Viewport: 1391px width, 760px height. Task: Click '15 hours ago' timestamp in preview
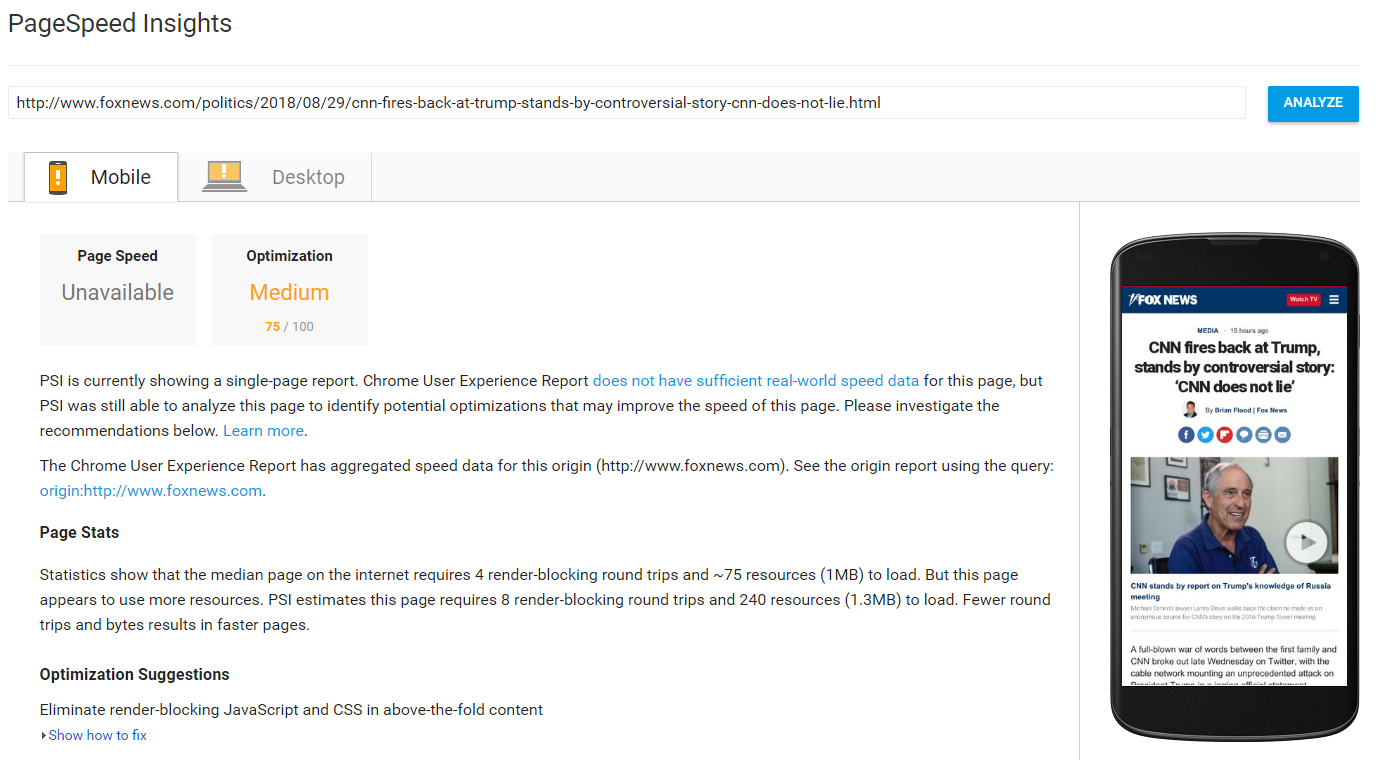(x=1249, y=330)
